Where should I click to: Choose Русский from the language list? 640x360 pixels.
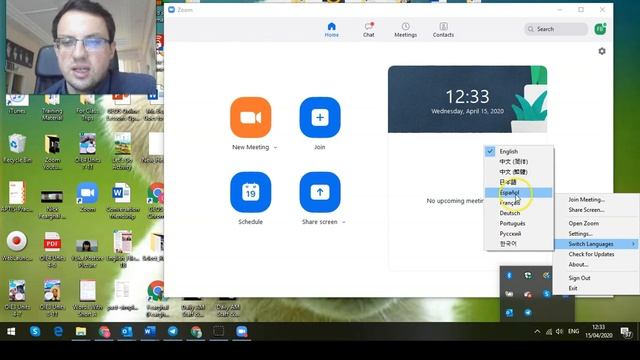pos(519,233)
